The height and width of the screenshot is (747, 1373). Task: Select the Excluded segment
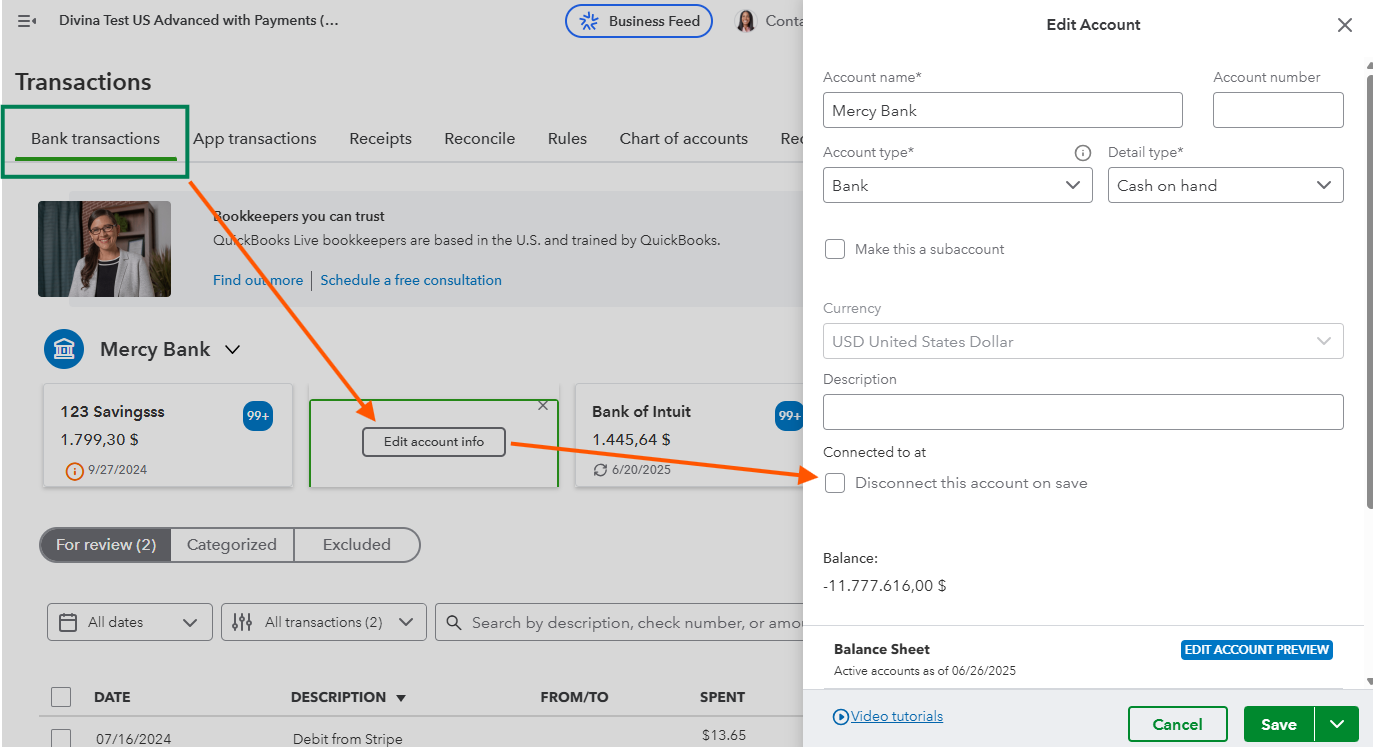coord(357,545)
